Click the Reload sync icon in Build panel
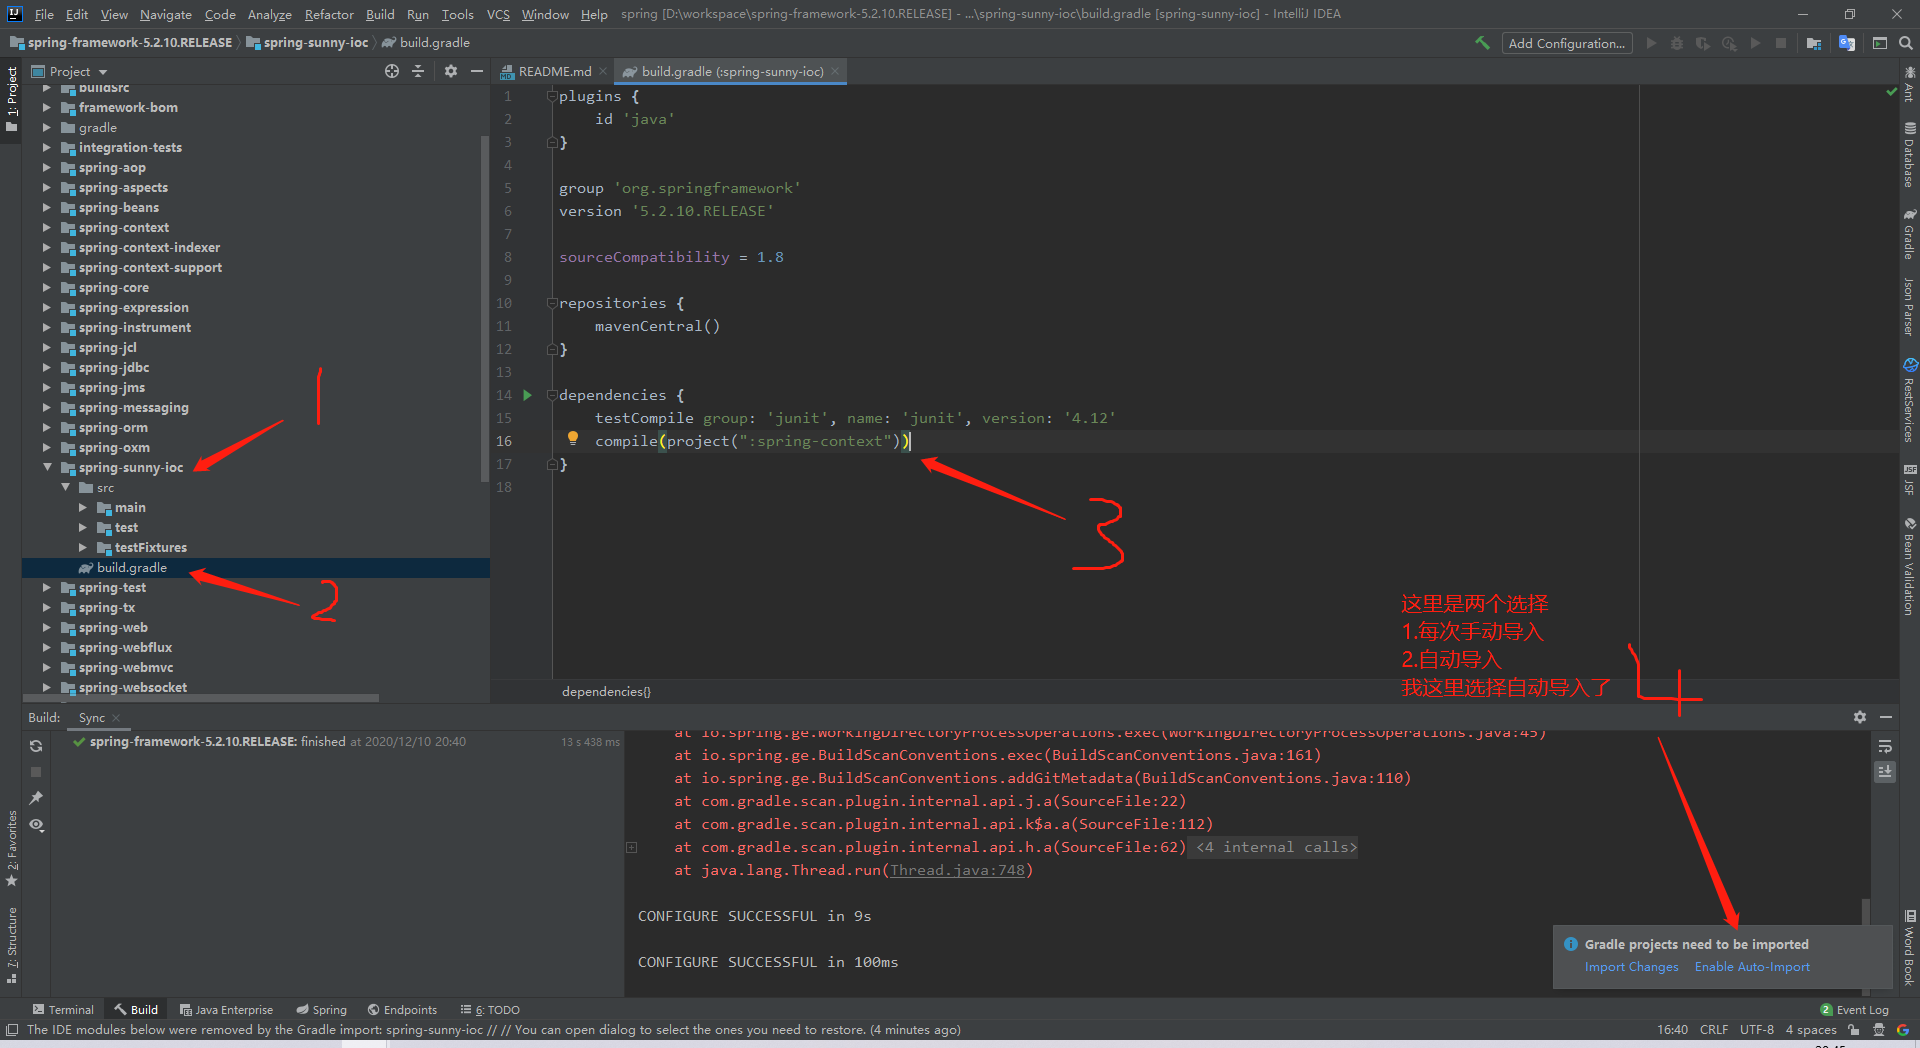This screenshot has width=1920, height=1048. coord(36,746)
